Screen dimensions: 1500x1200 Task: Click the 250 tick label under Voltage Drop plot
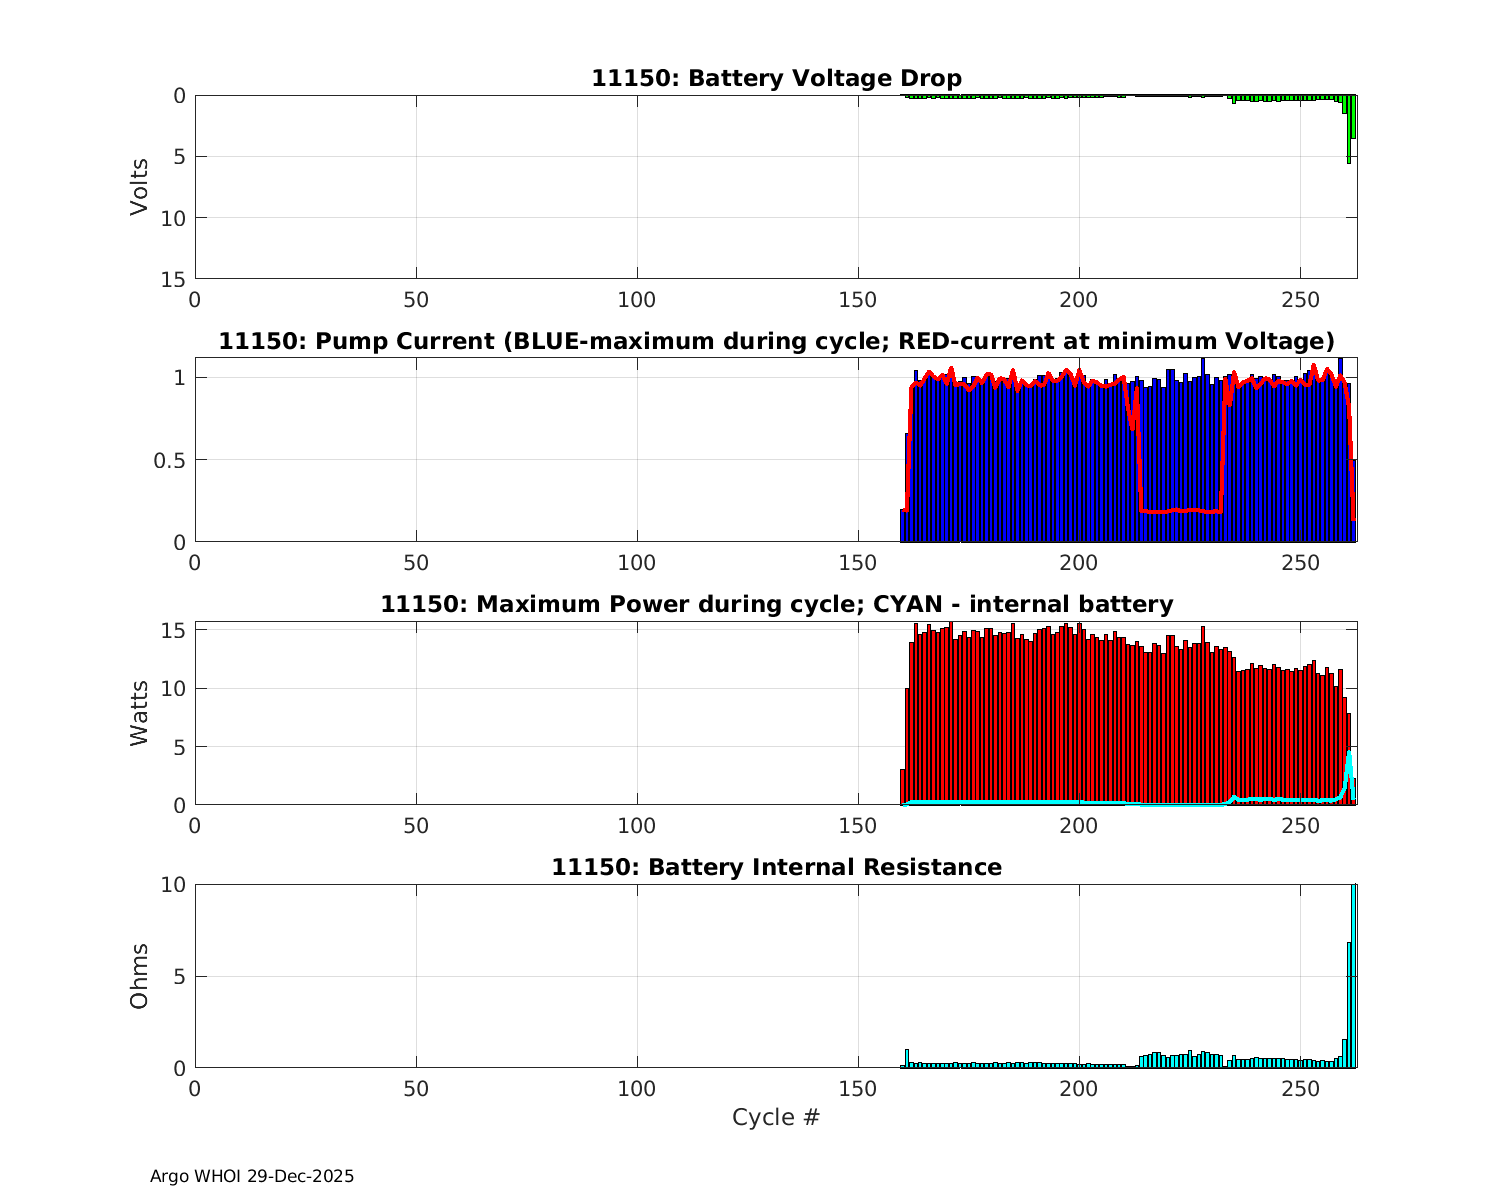point(1300,299)
